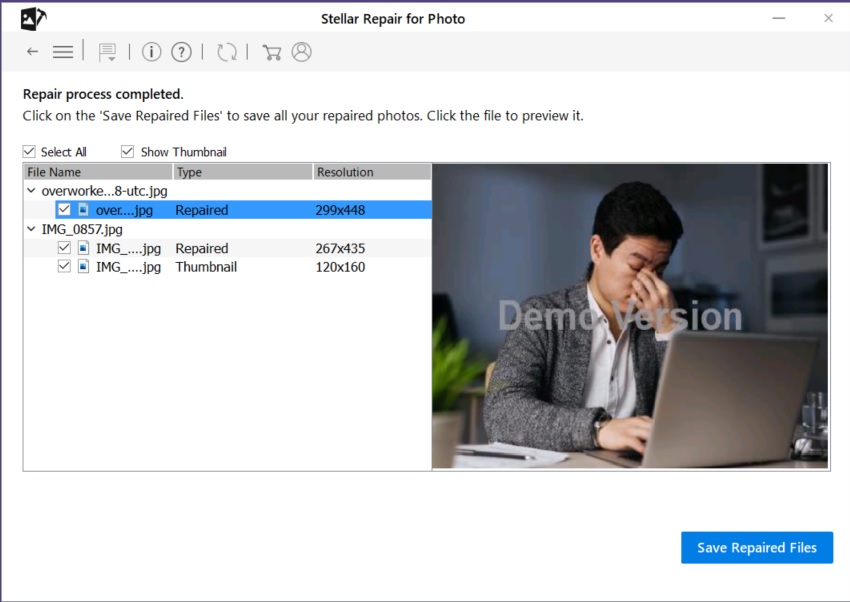Click the Thumbnail type cell
This screenshot has width=850, height=602.
206,267
